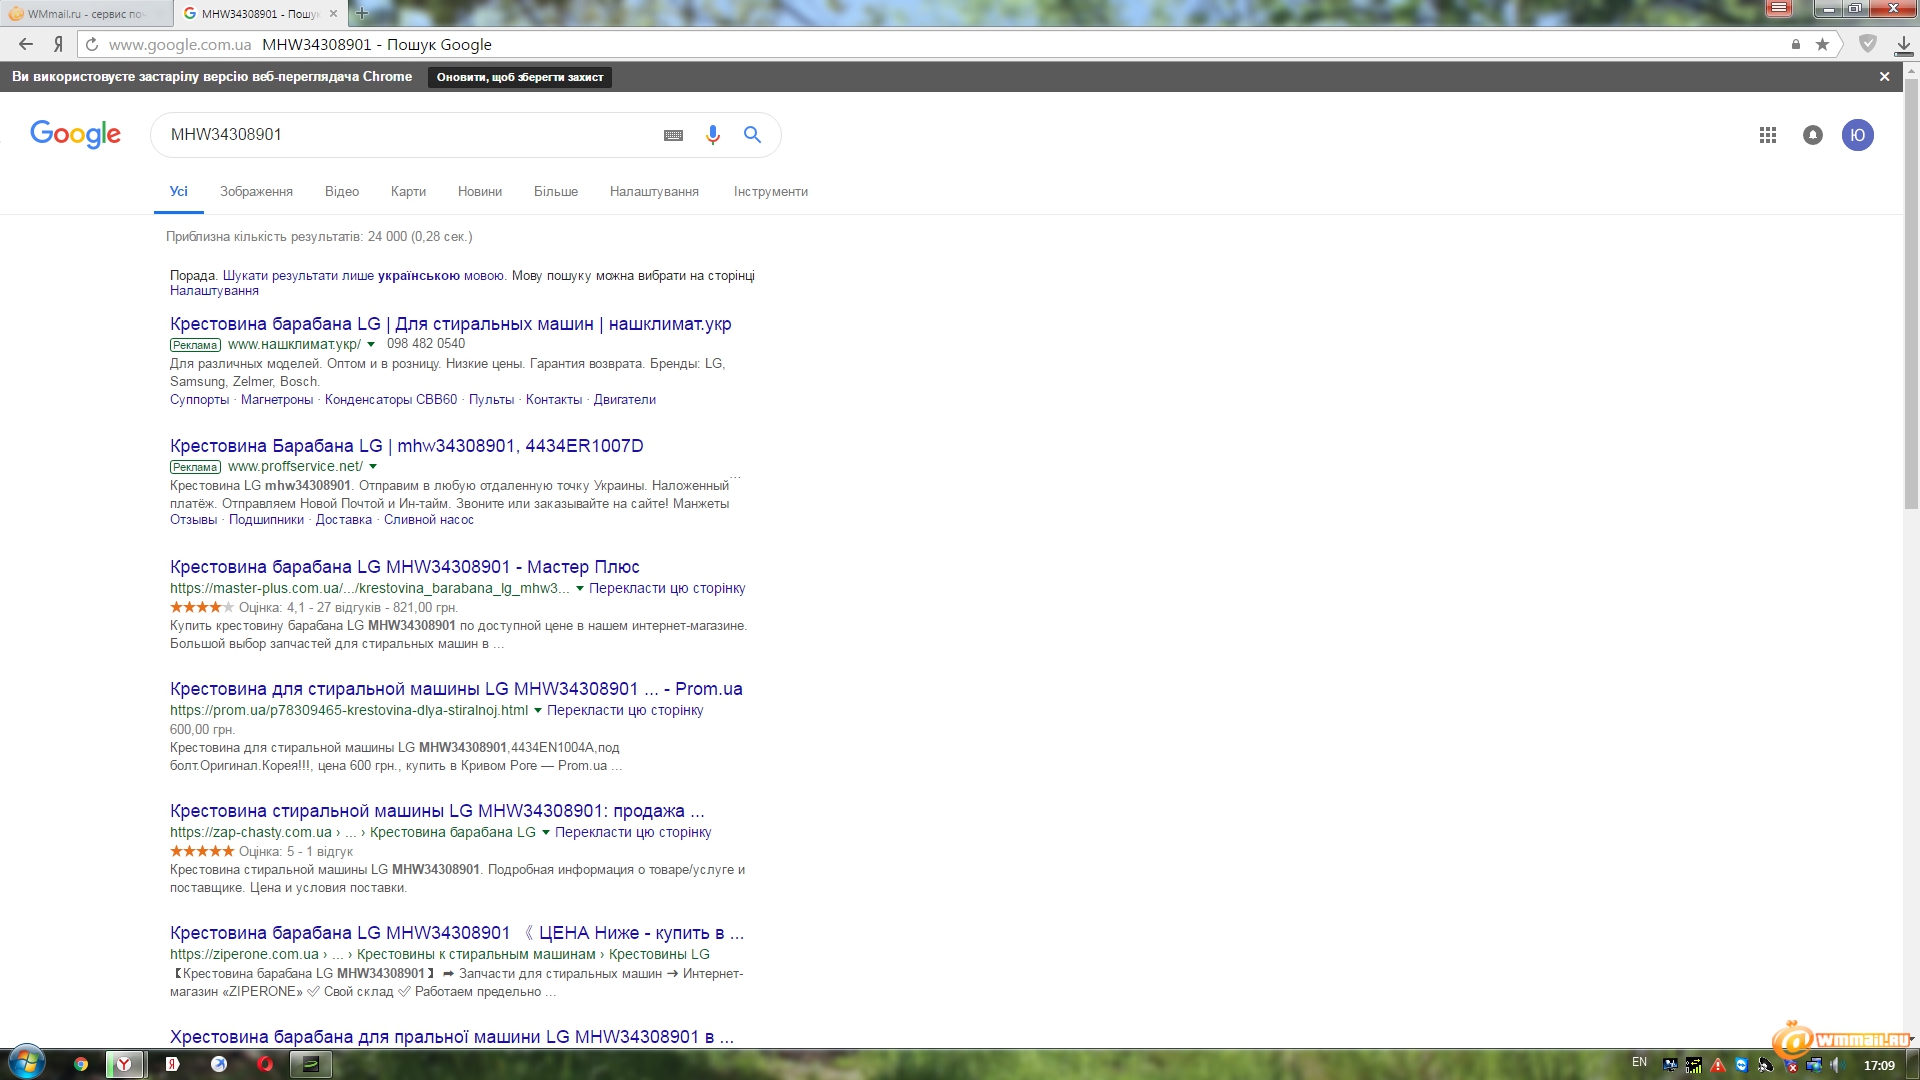Dismiss the outdated Chrome warning bar
The height and width of the screenshot is (1080, 1920).
1884,77
